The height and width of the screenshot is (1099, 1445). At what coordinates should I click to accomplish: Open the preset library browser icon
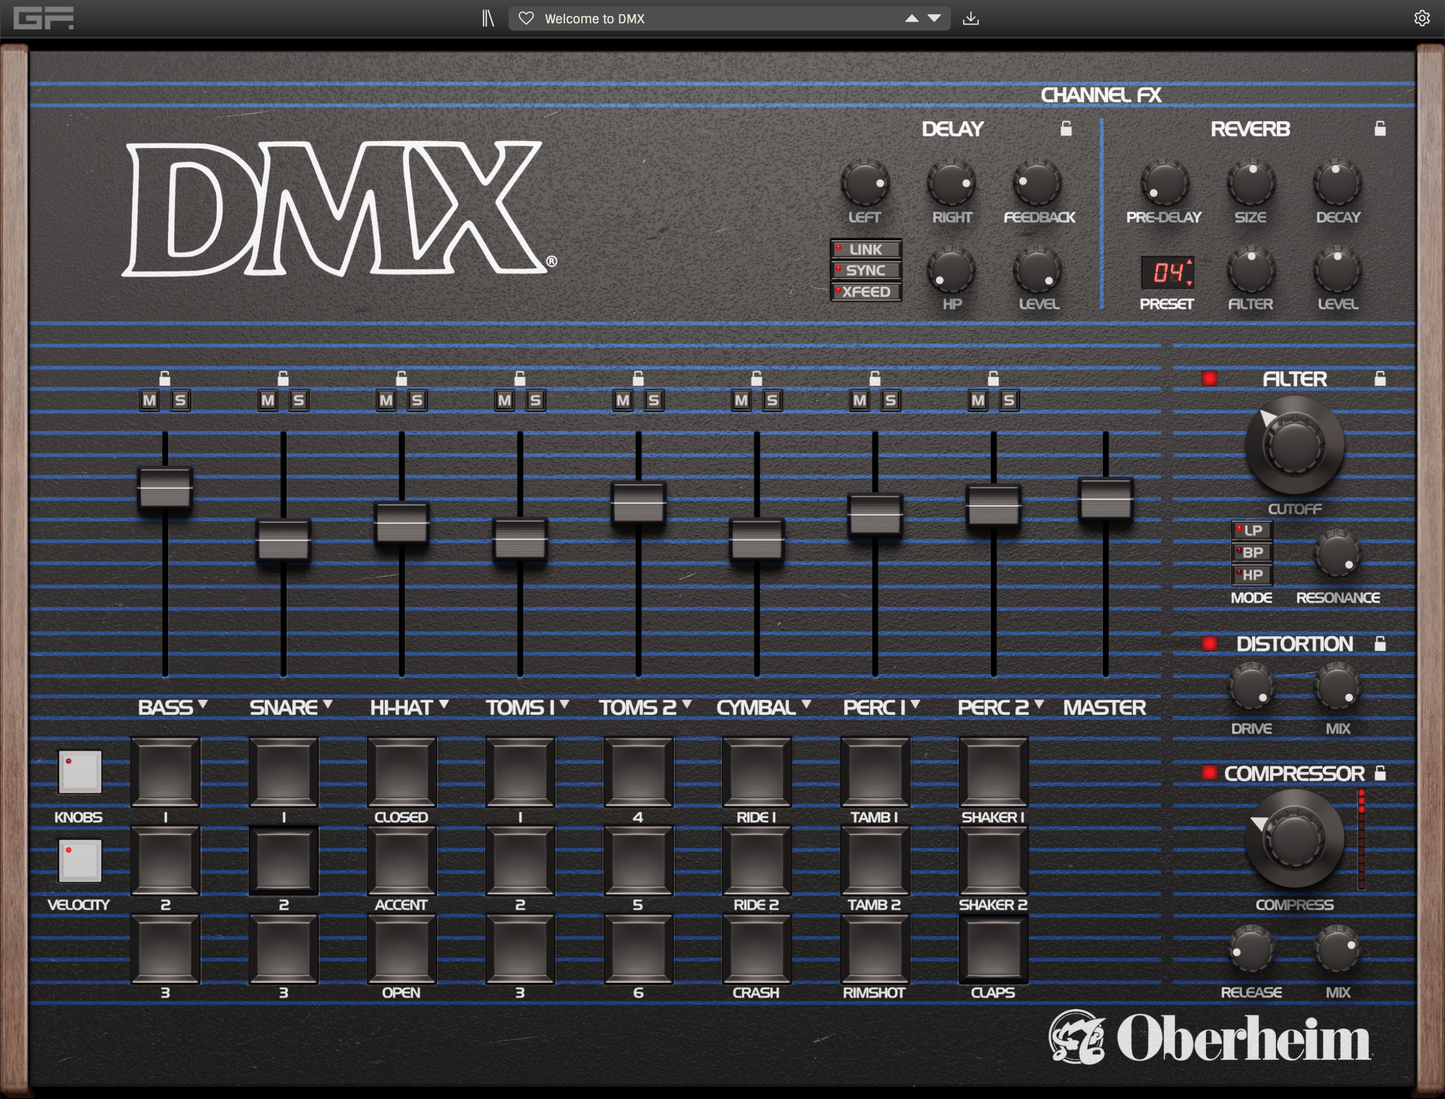click(487, 17)
